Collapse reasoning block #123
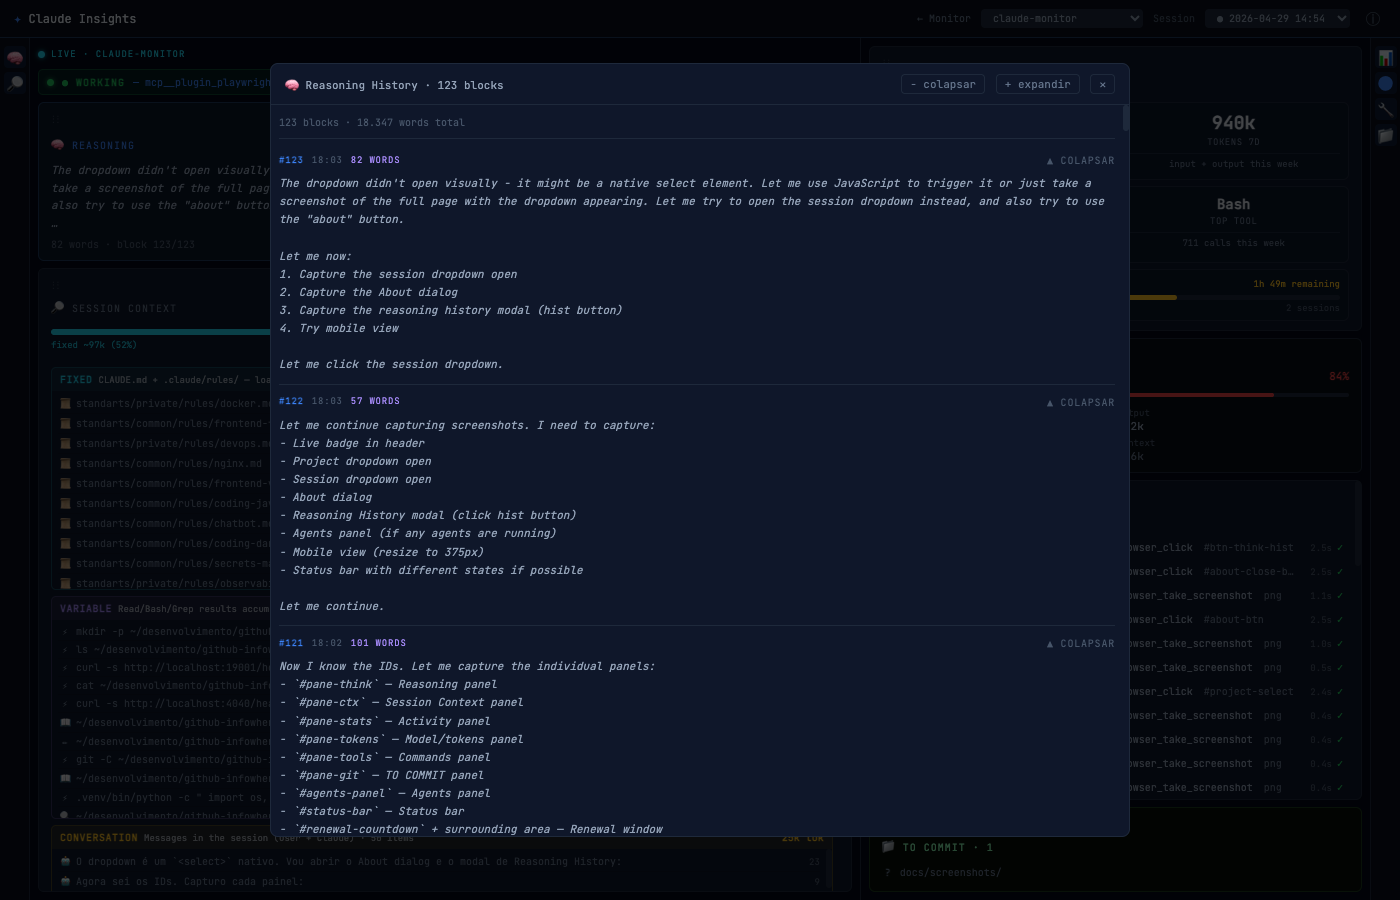Image resolution: width=1400 pixels, height=900 pixels. (x=1080, y=161)
